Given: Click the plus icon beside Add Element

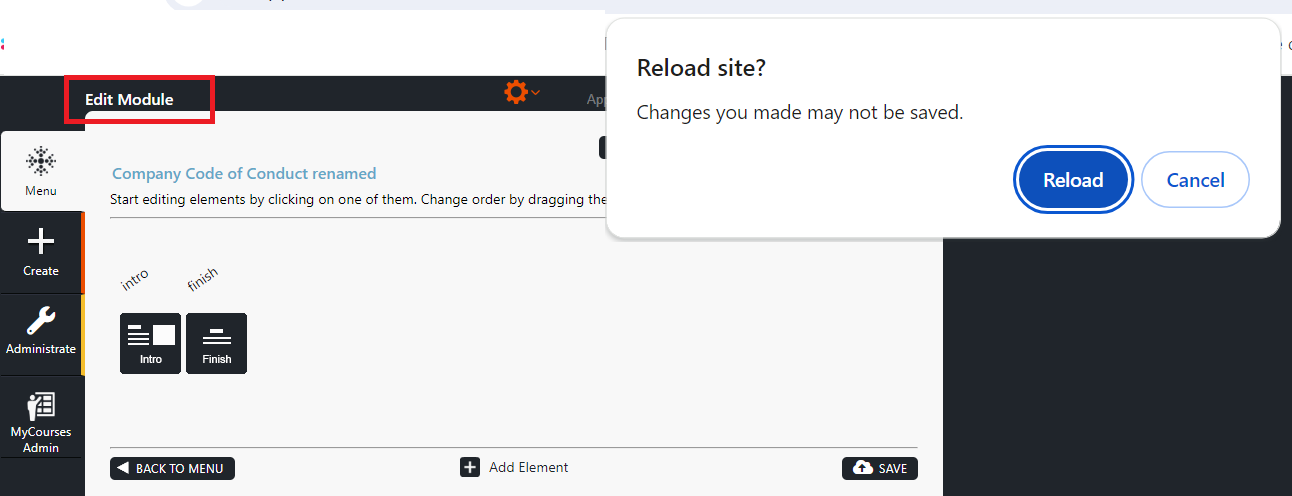Looking at the screenshot, I should coord(470,467).
